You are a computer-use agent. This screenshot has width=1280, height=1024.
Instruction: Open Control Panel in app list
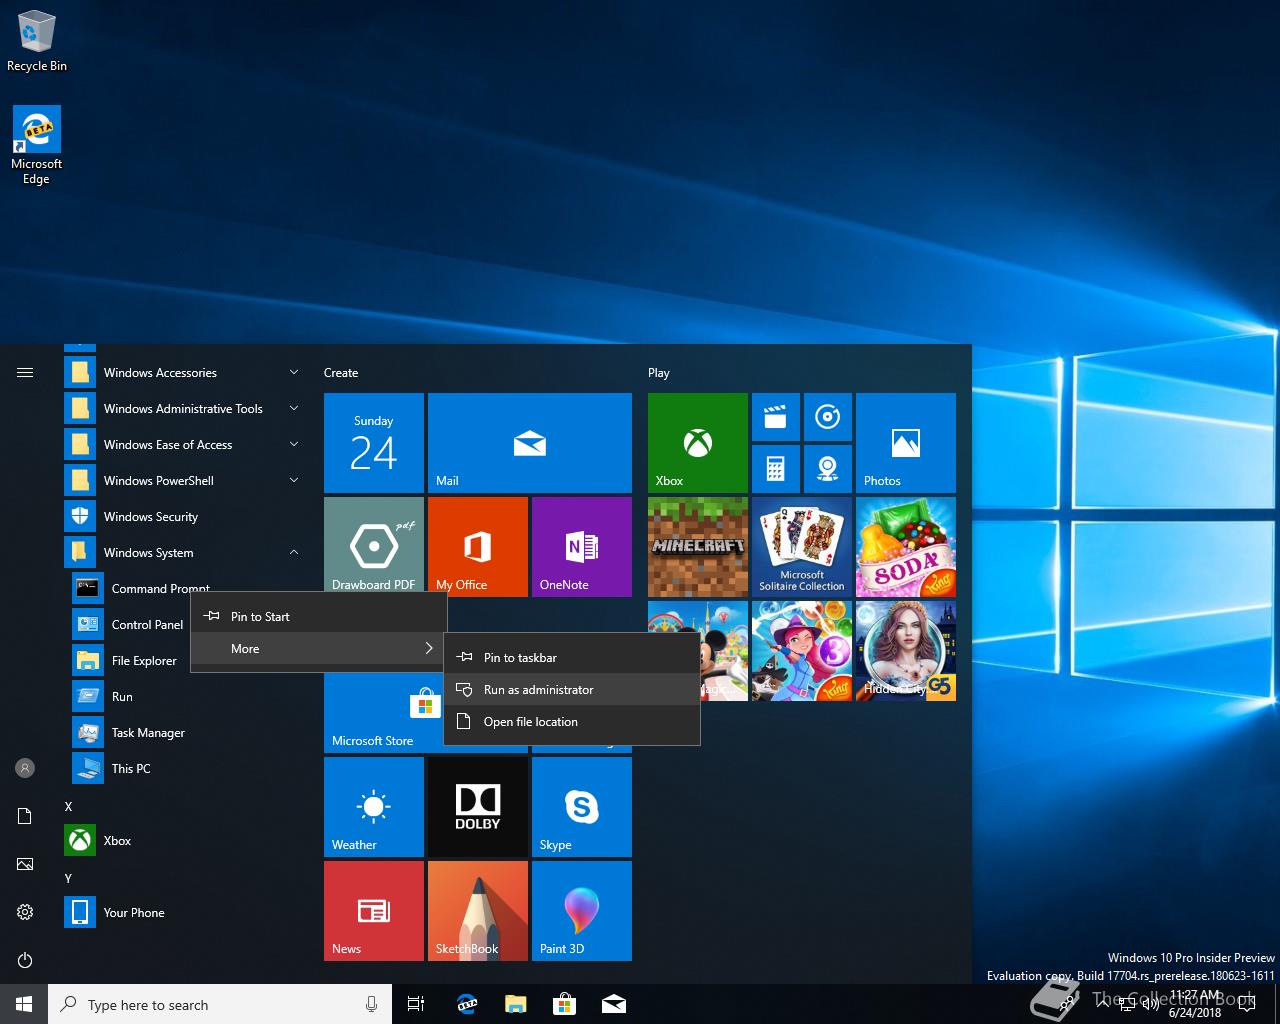pyautogui.click(x=127, y=624)
